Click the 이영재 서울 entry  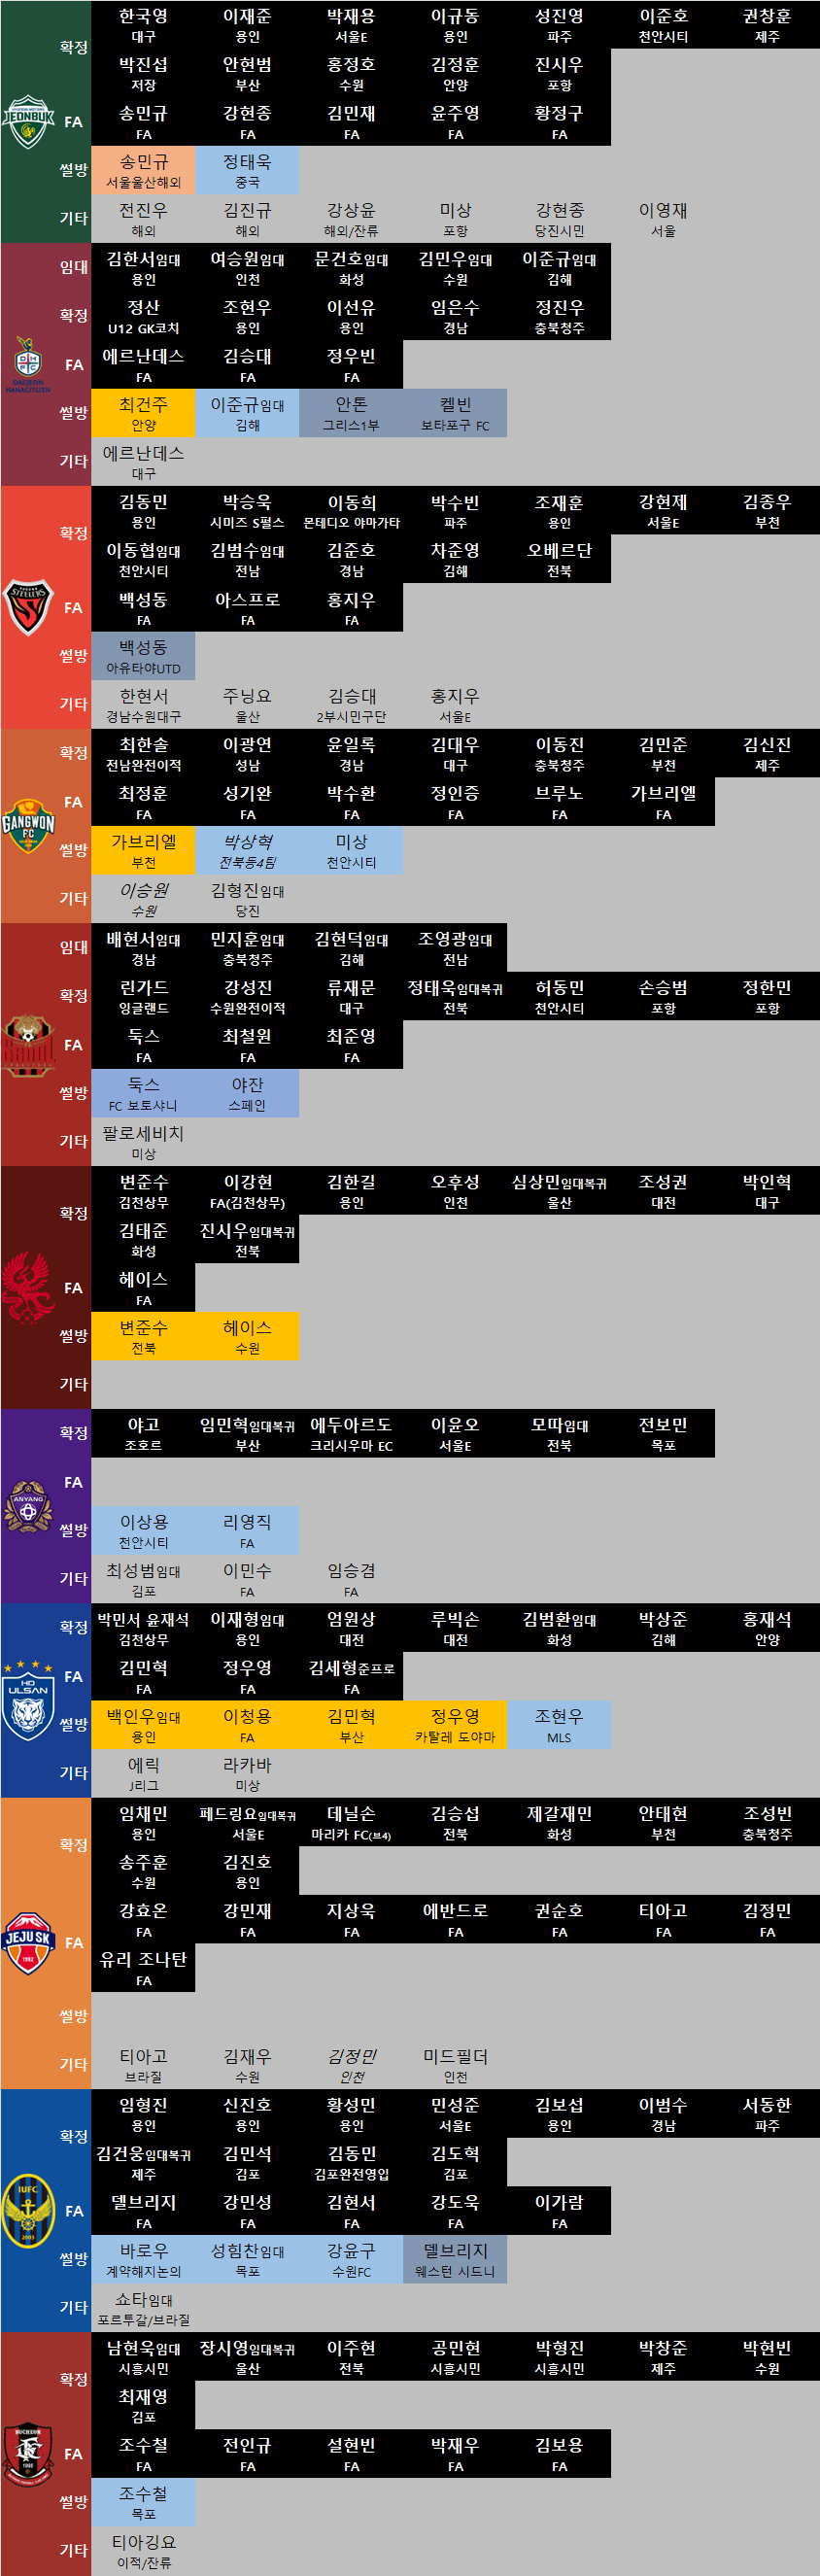[663, 219]
